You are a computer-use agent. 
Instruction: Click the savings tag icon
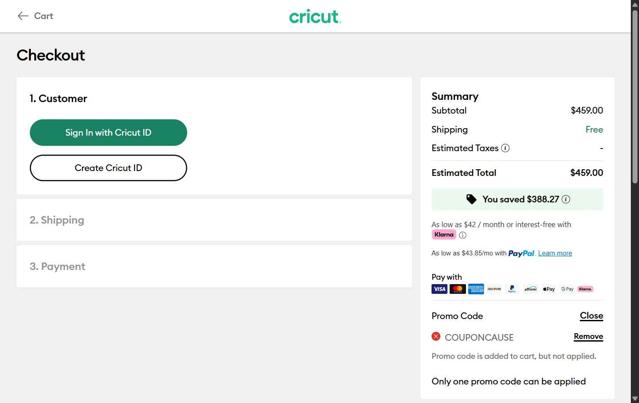(471, 199)
